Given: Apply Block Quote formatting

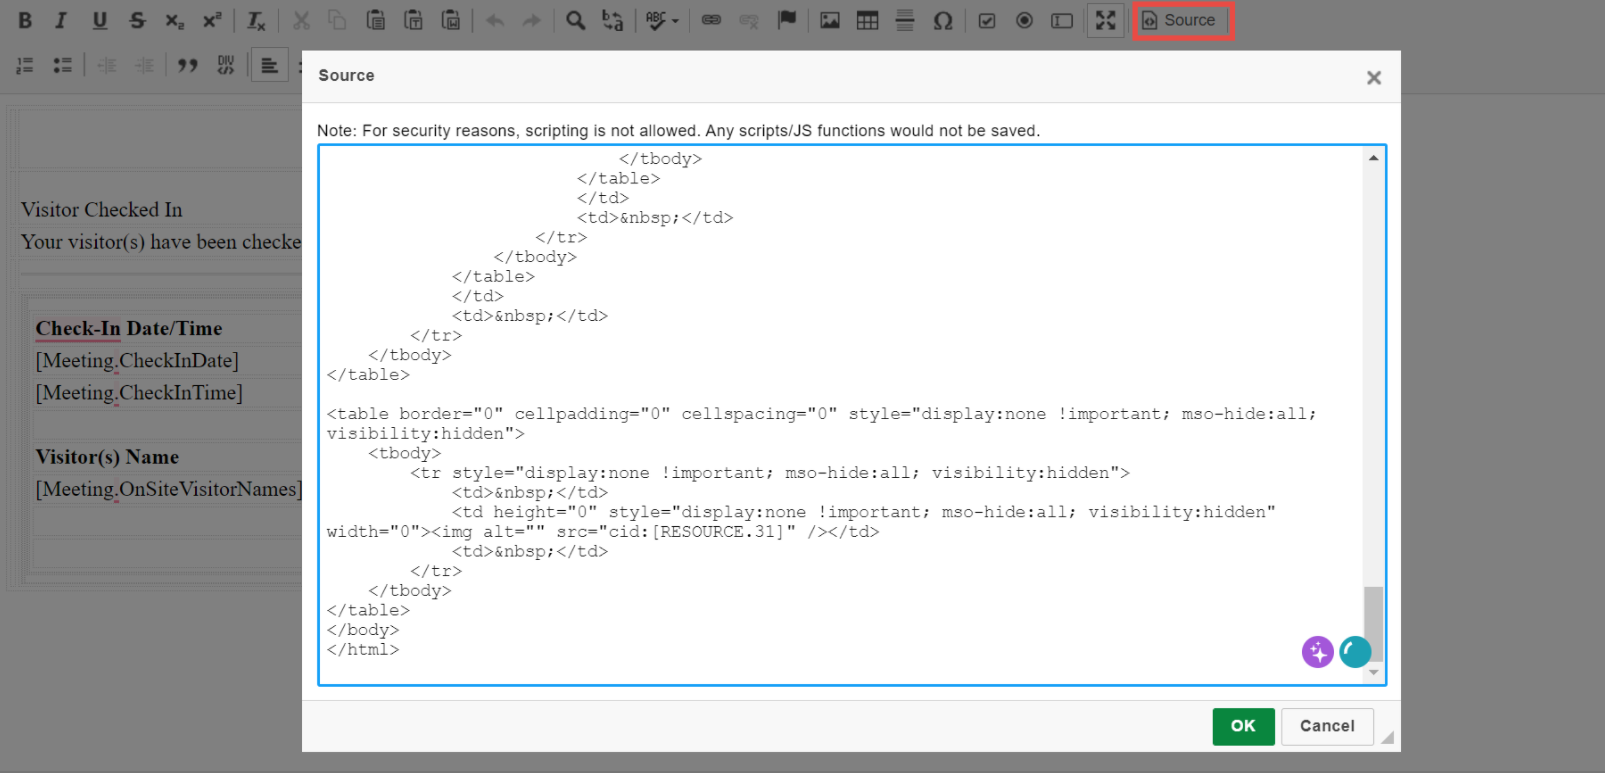Looking at the screenshot, I should [x=187, y=65].
